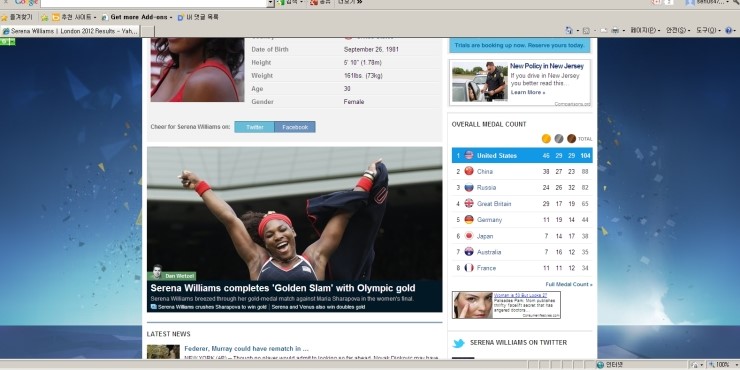Click the Facebook cheer button
Viewport: 740px width, 370px height.
[295, 127]
